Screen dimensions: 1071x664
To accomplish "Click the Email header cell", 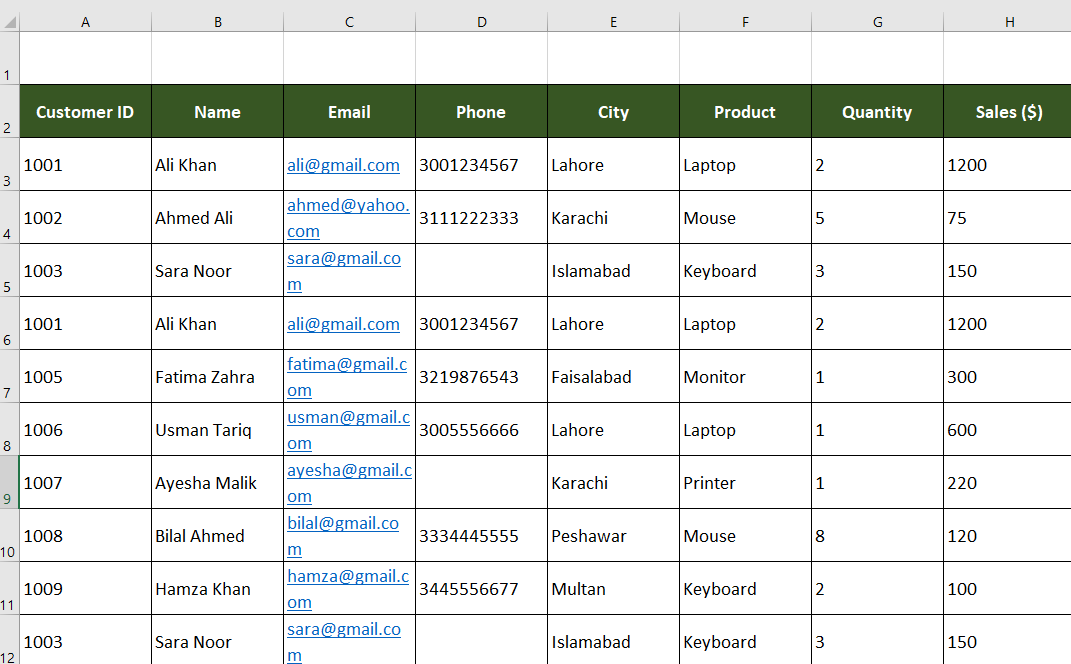I will tap(349, 111).
